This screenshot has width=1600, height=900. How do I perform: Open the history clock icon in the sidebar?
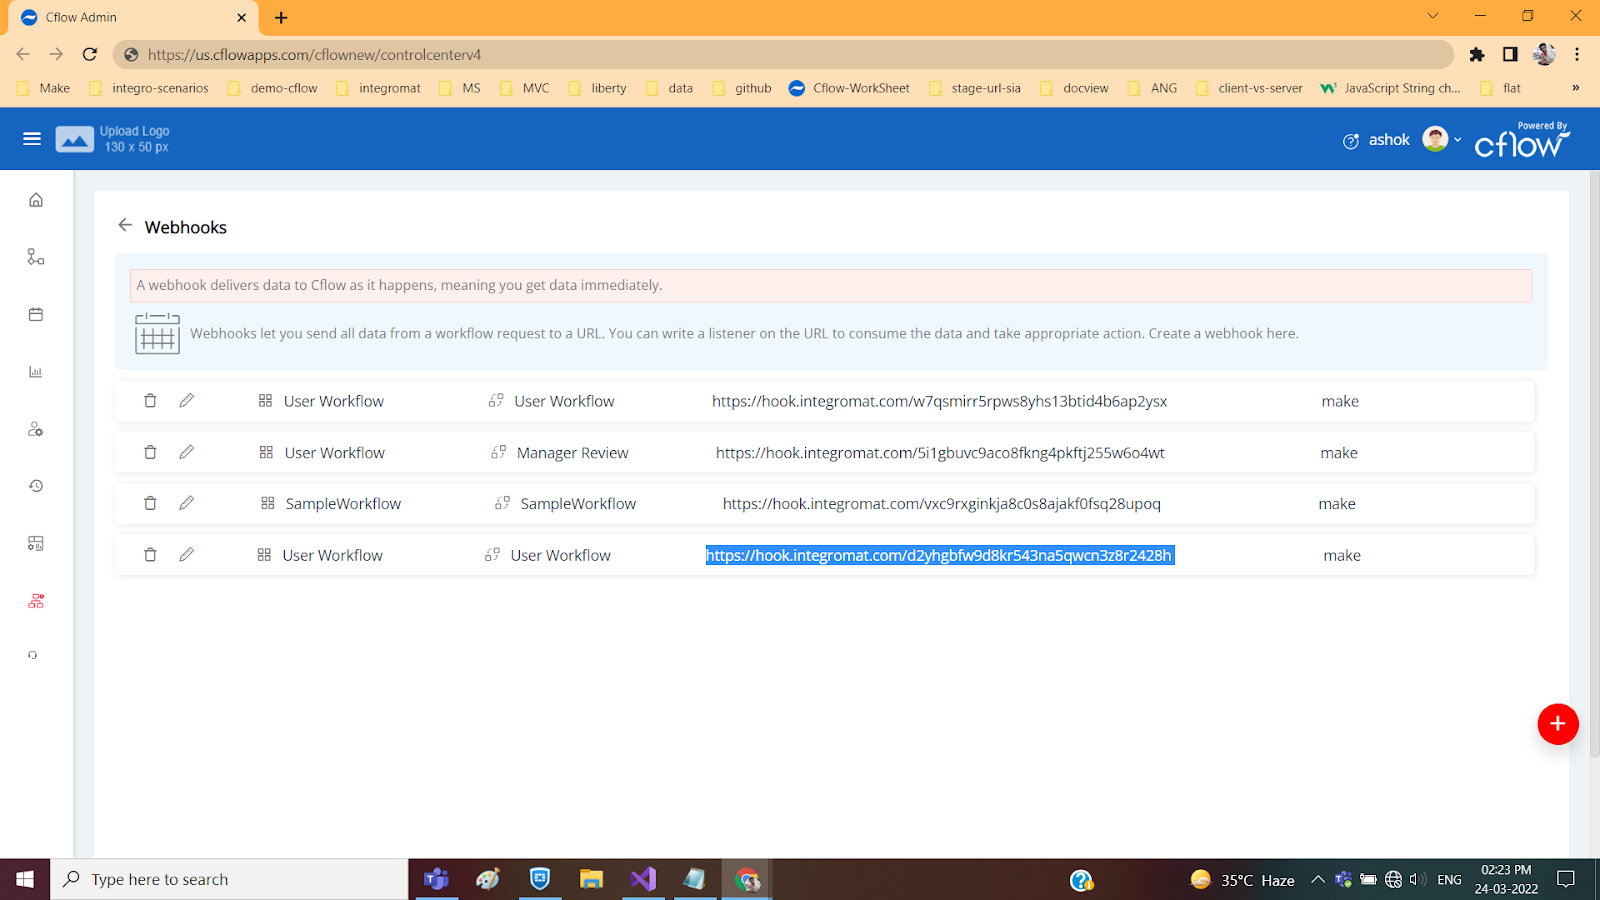[36, 486]
